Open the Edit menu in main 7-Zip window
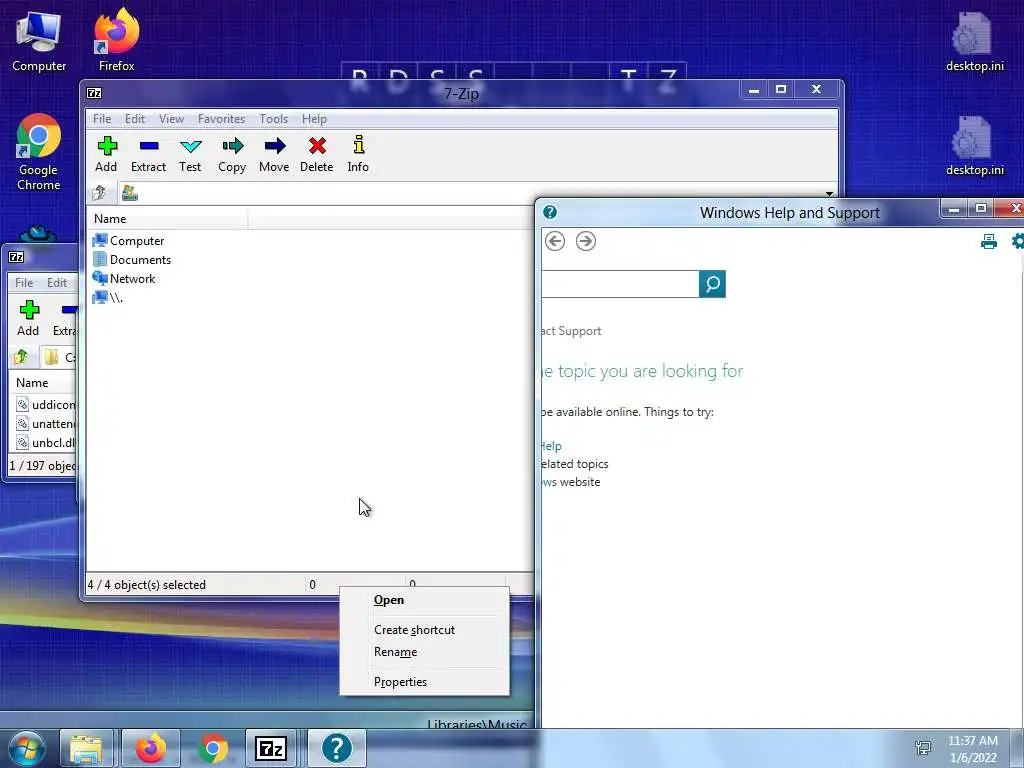Image resolution: width=1024 pixels, height=768 pixels. 135,119
